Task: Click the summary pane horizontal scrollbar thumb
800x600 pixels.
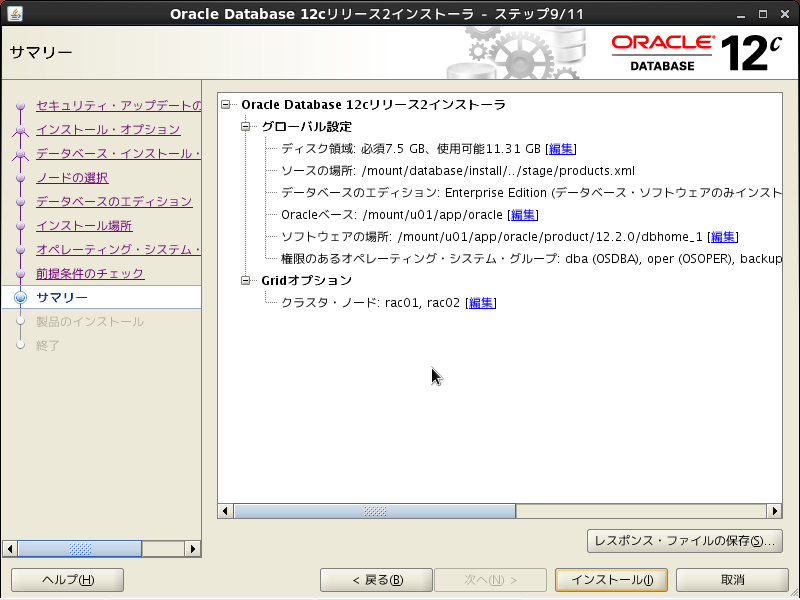Action: click(375, 511)
